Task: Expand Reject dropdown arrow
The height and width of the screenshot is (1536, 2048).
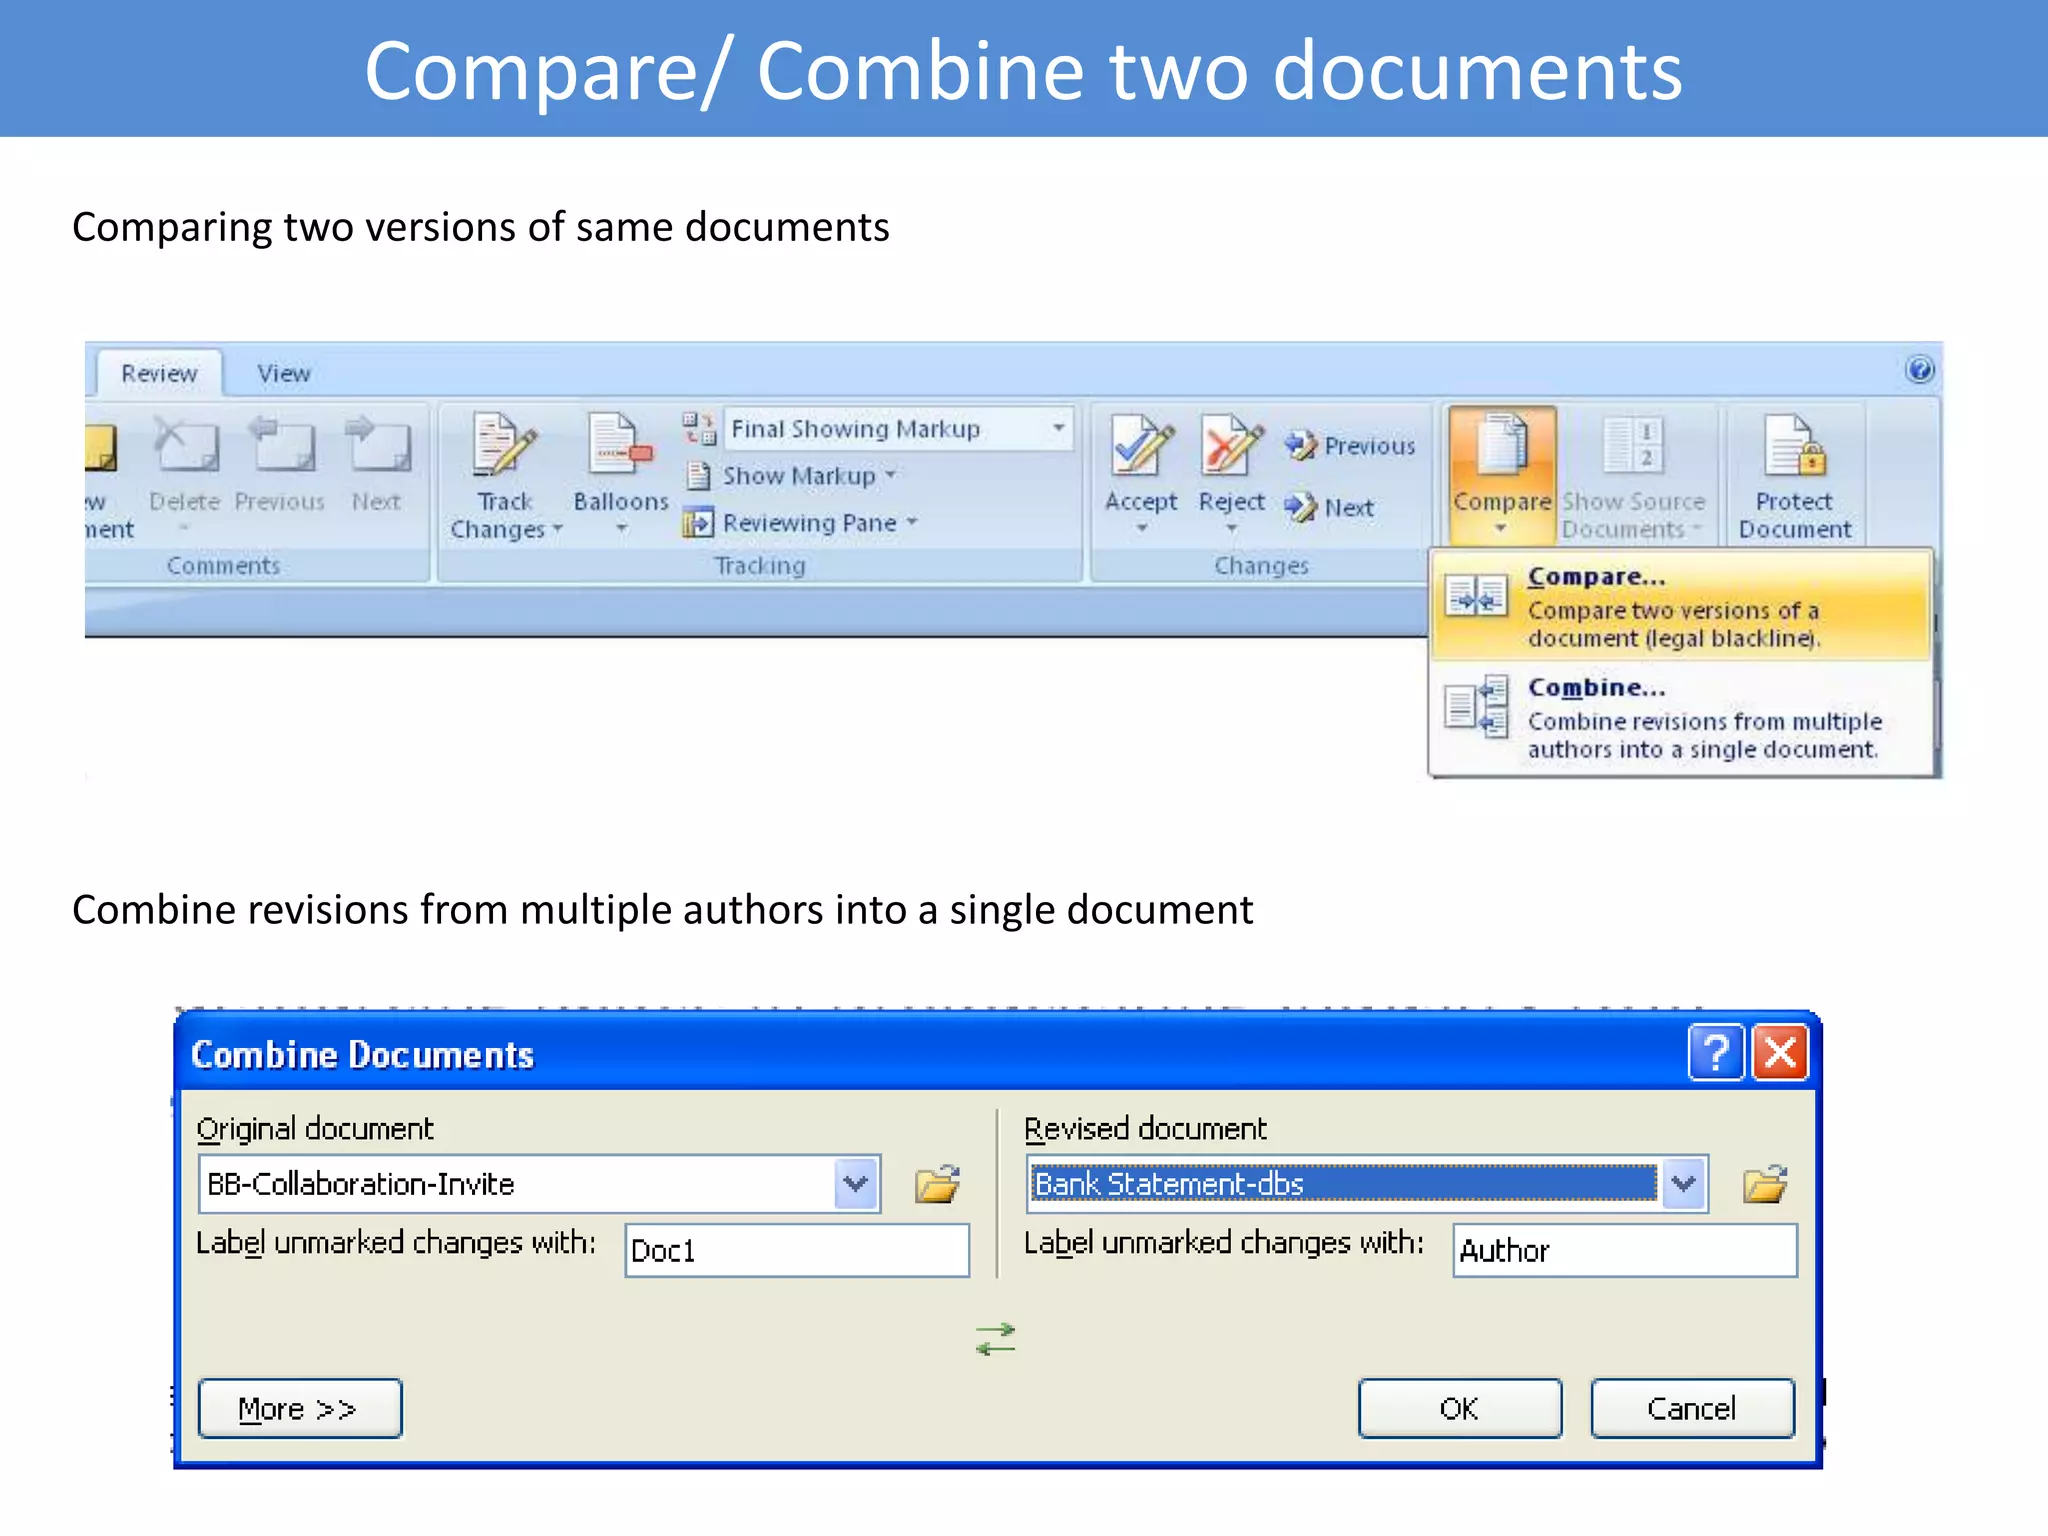Action: pyautogui.click(x=1231, y=528)
